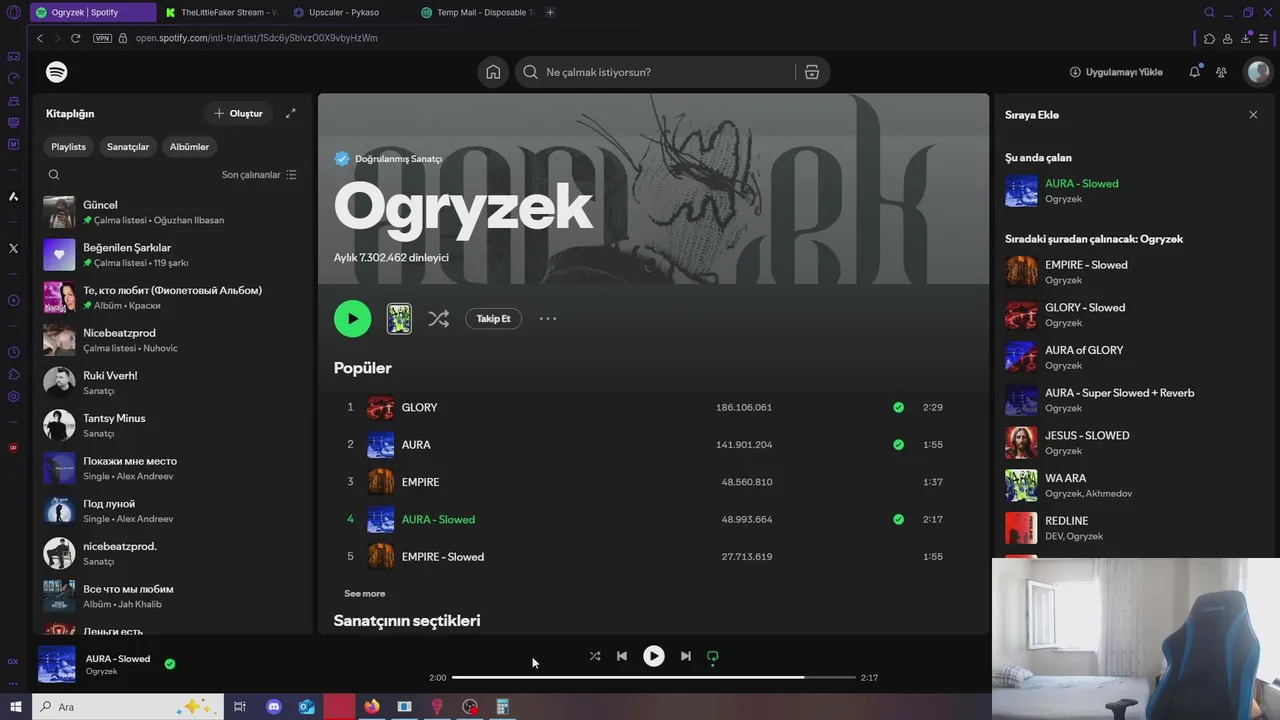Toggle repeat in bottom player bar
The image size is (1280, 720).
point(713,656)
